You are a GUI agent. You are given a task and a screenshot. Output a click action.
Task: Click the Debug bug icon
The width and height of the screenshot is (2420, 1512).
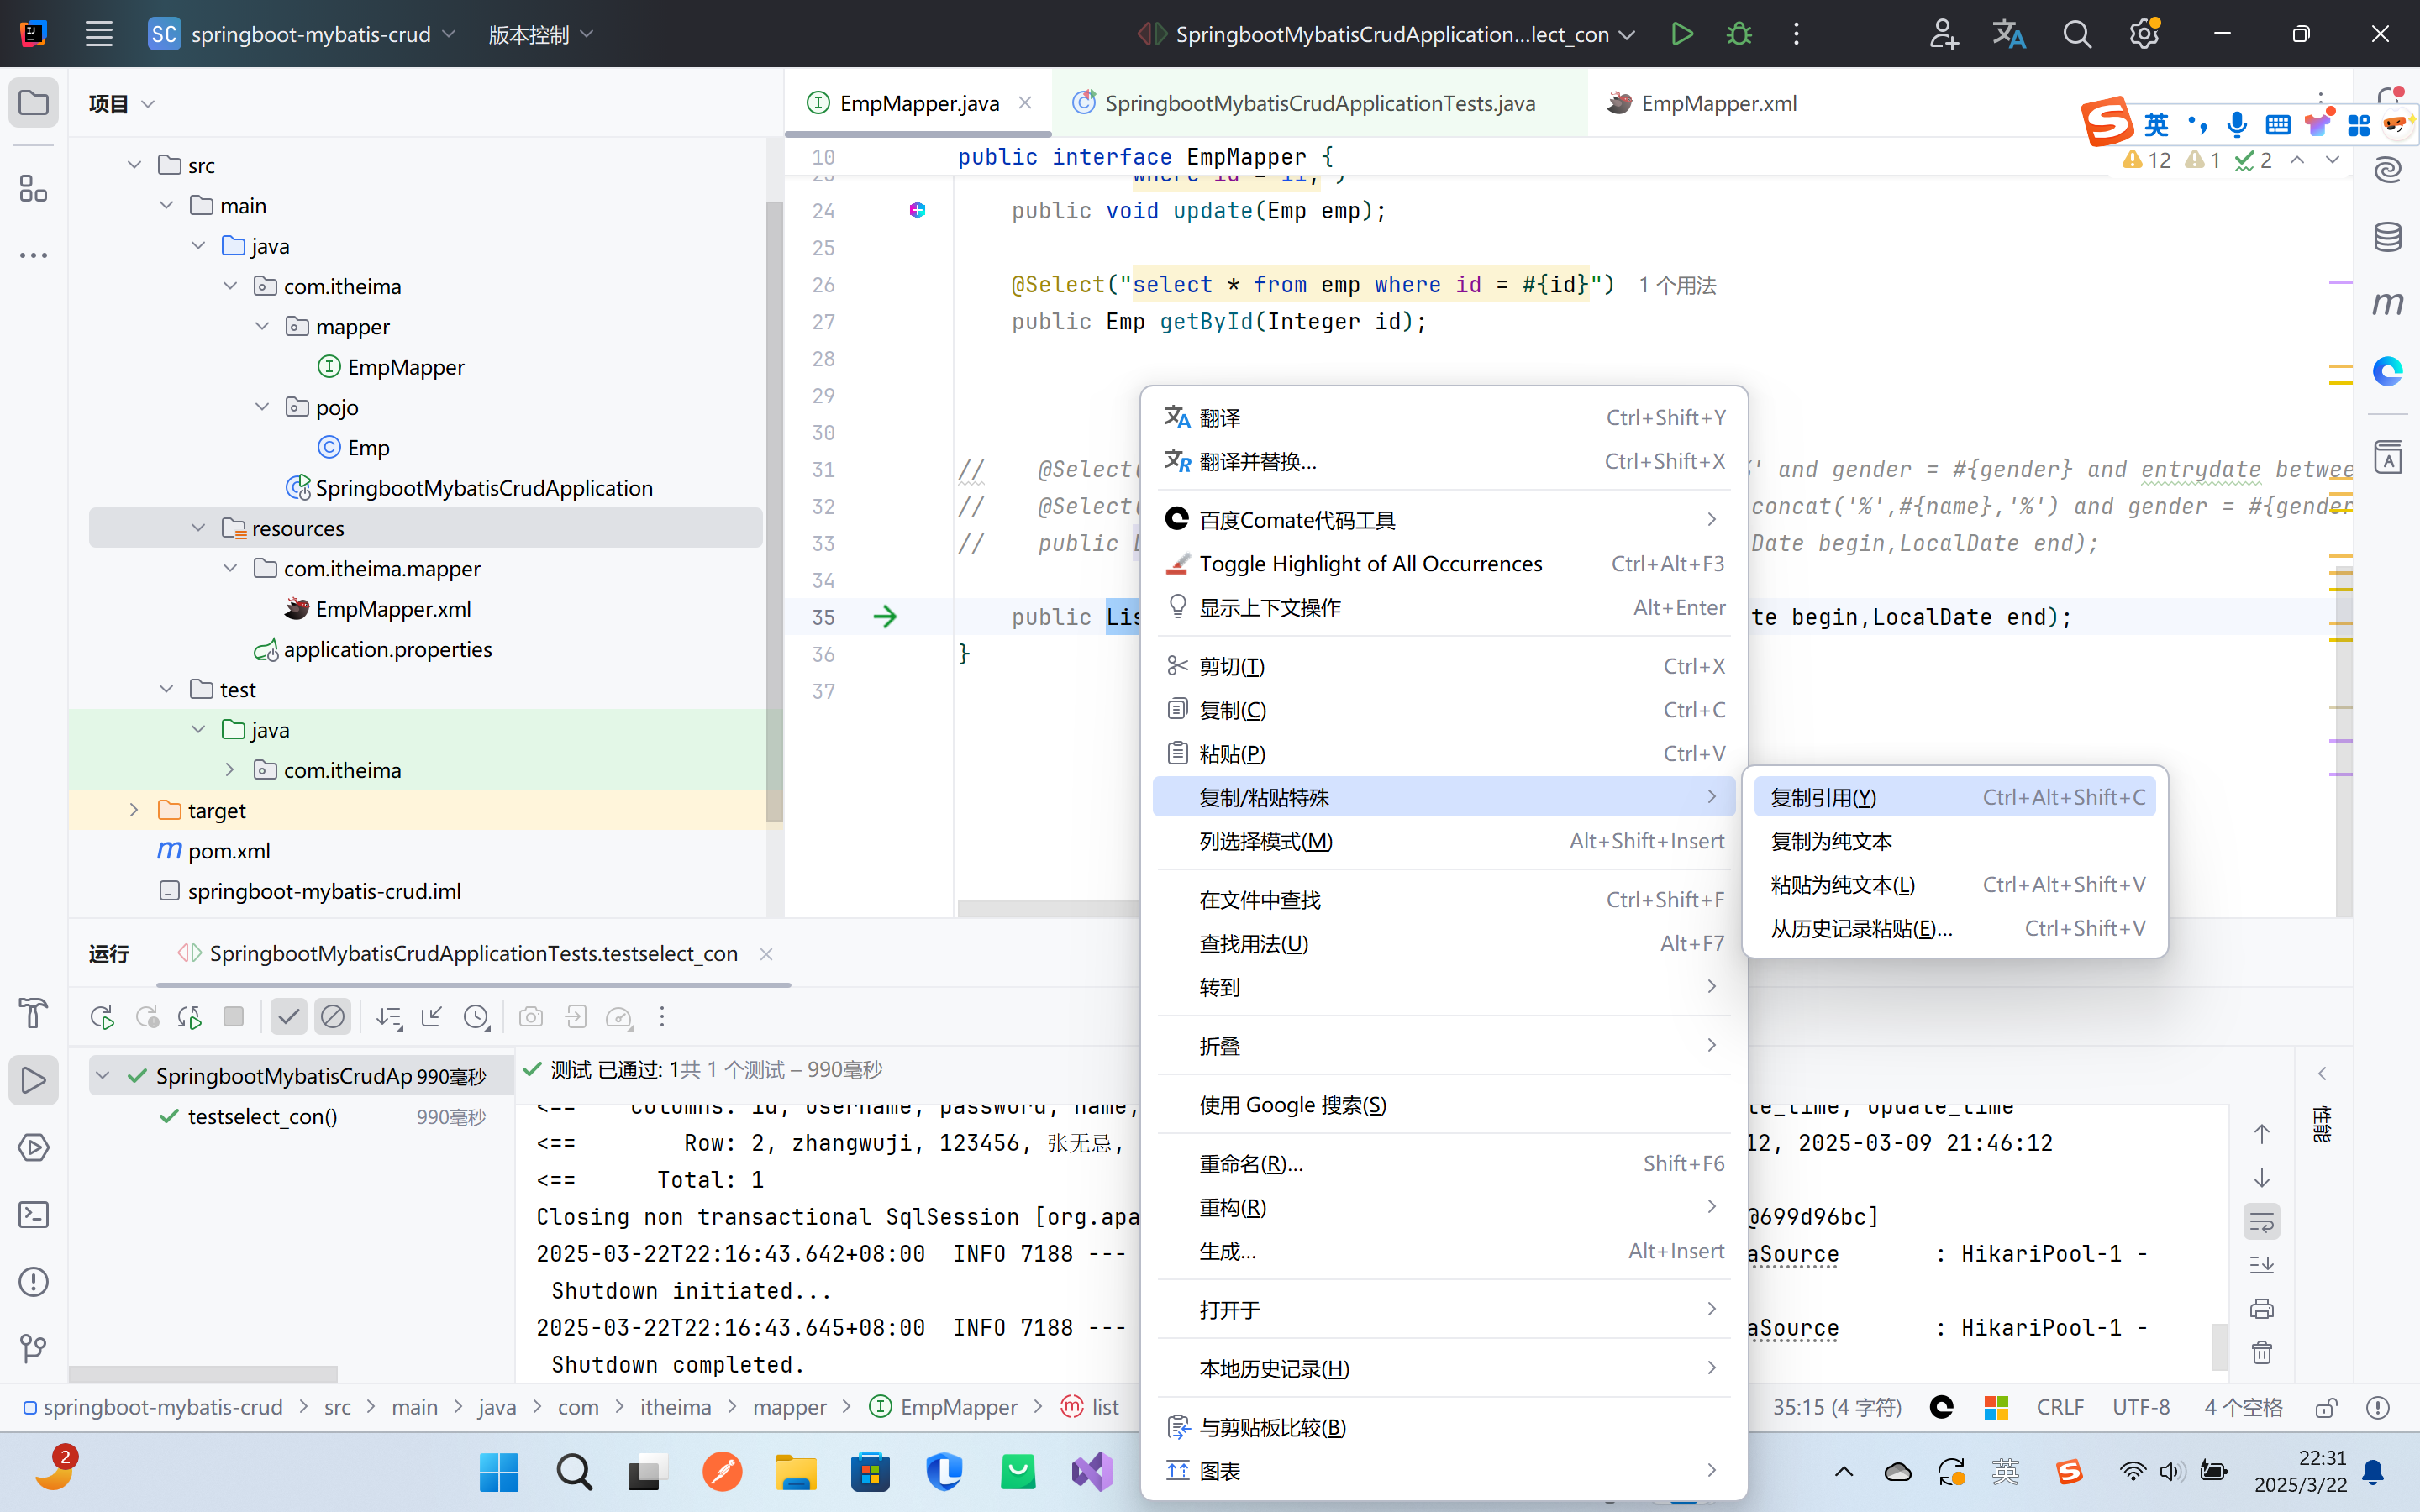[1739, 34]
